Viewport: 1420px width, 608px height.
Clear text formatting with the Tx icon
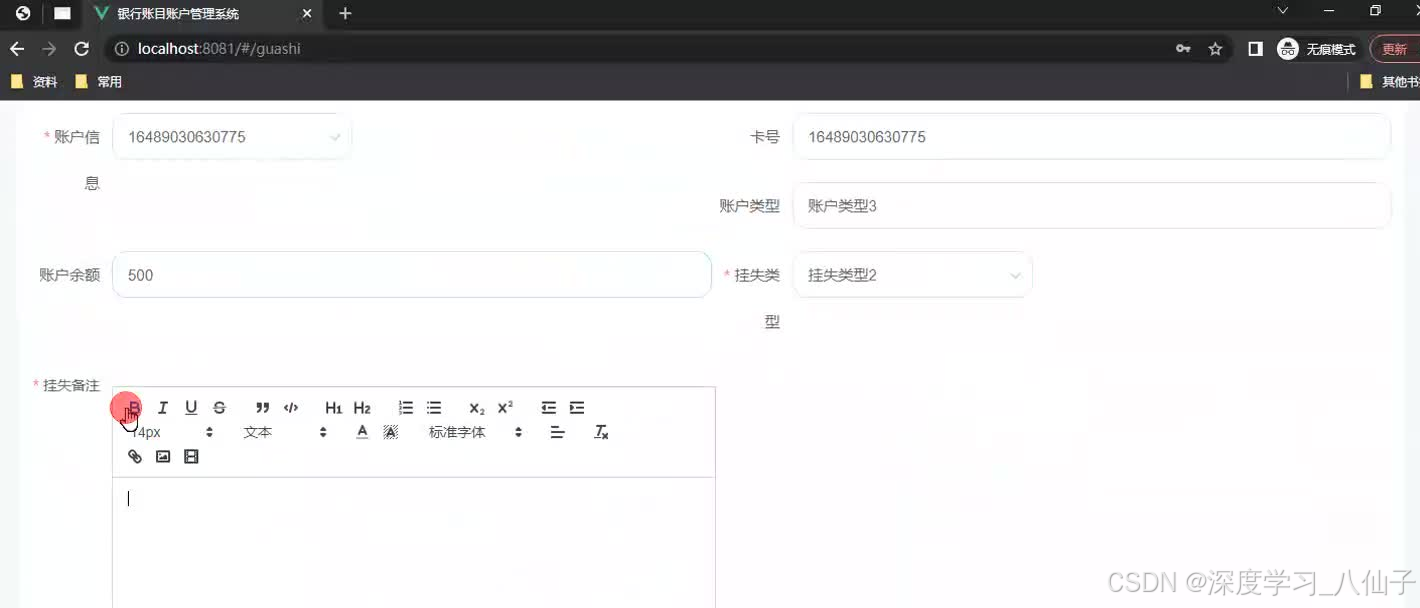pos(601,431)
